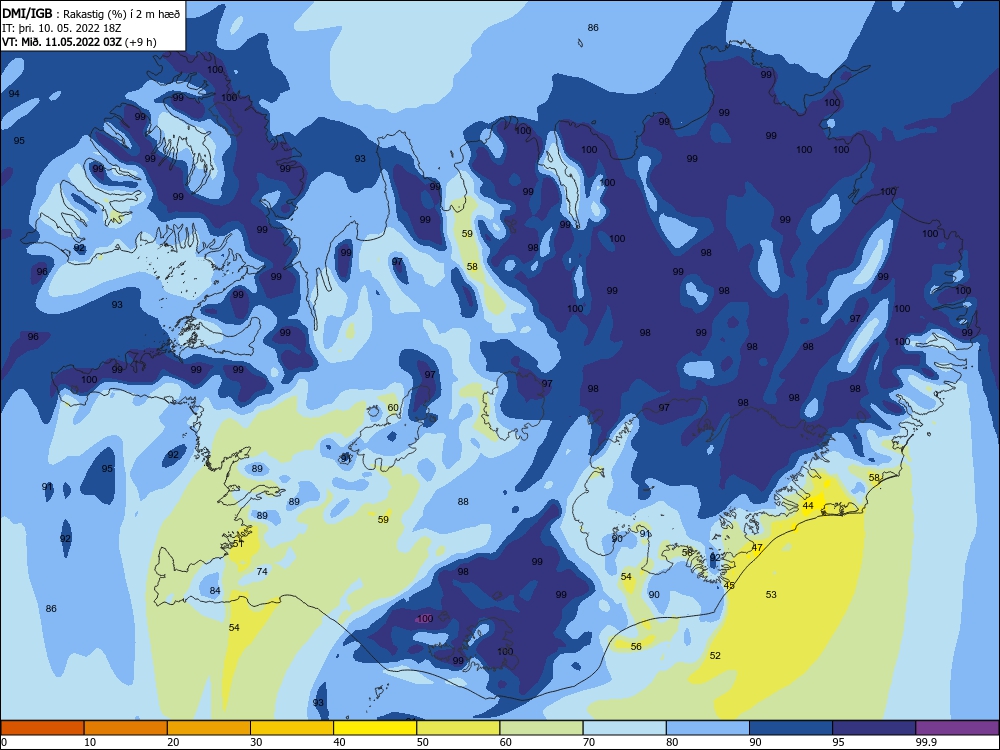Click the pale blue 70–80 legend swatch

tap(624, 728)
